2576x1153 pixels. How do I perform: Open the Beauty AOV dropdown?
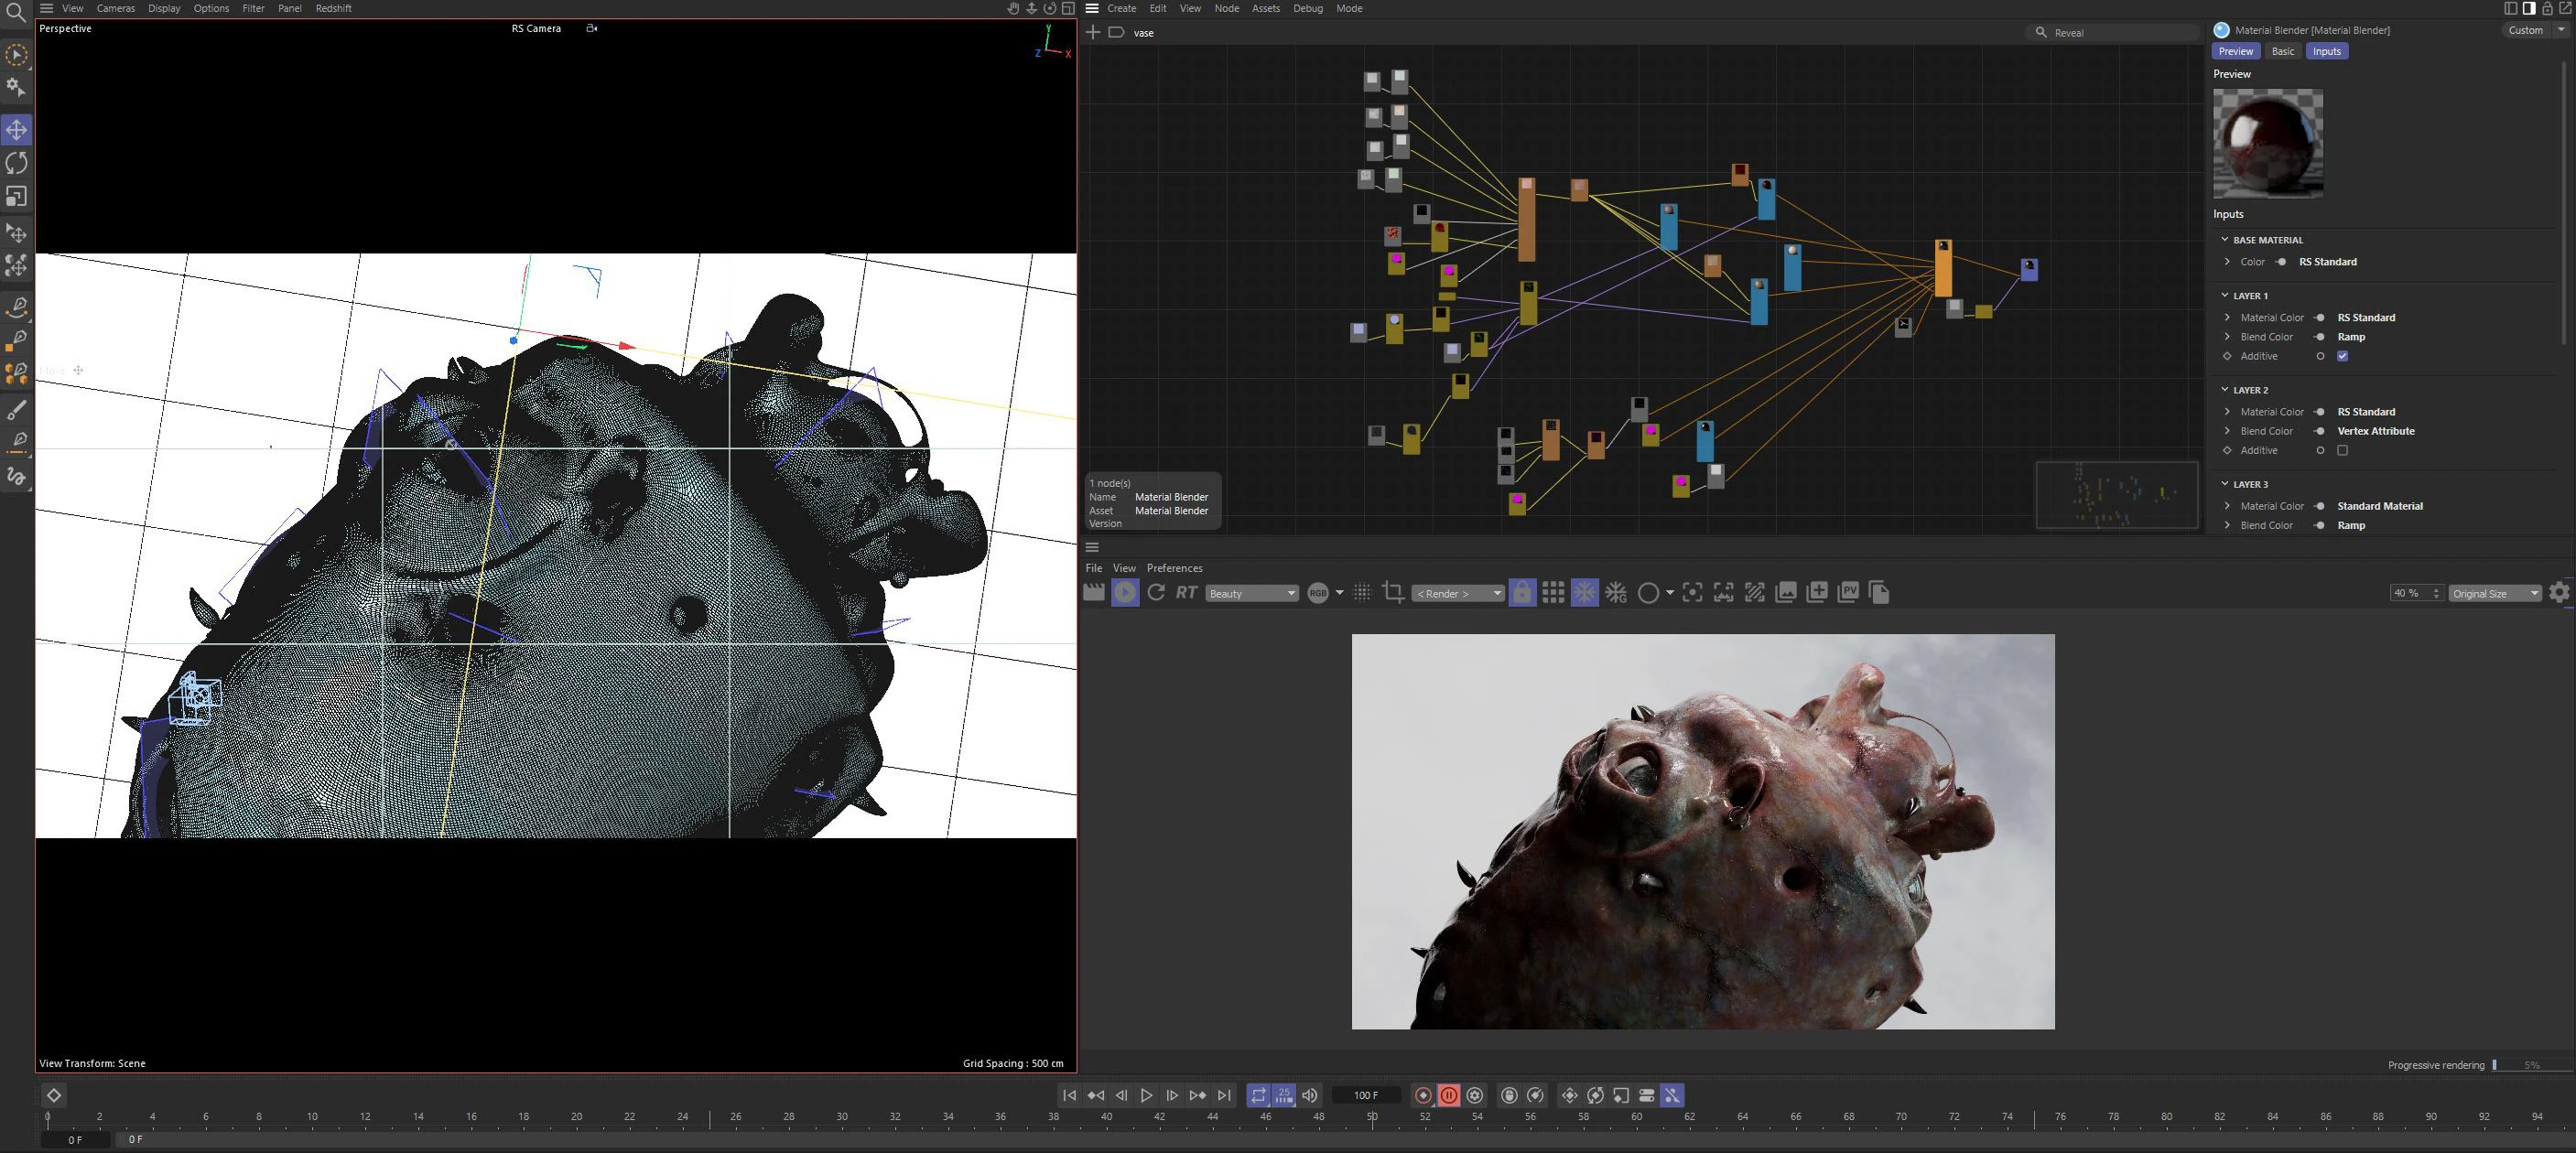coord(1251,593)
